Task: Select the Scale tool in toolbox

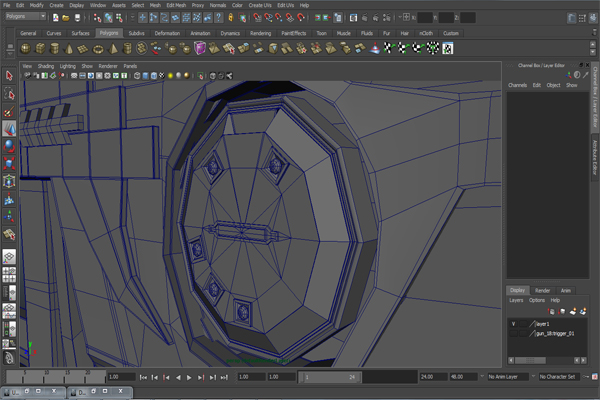Action: (9, 163)
